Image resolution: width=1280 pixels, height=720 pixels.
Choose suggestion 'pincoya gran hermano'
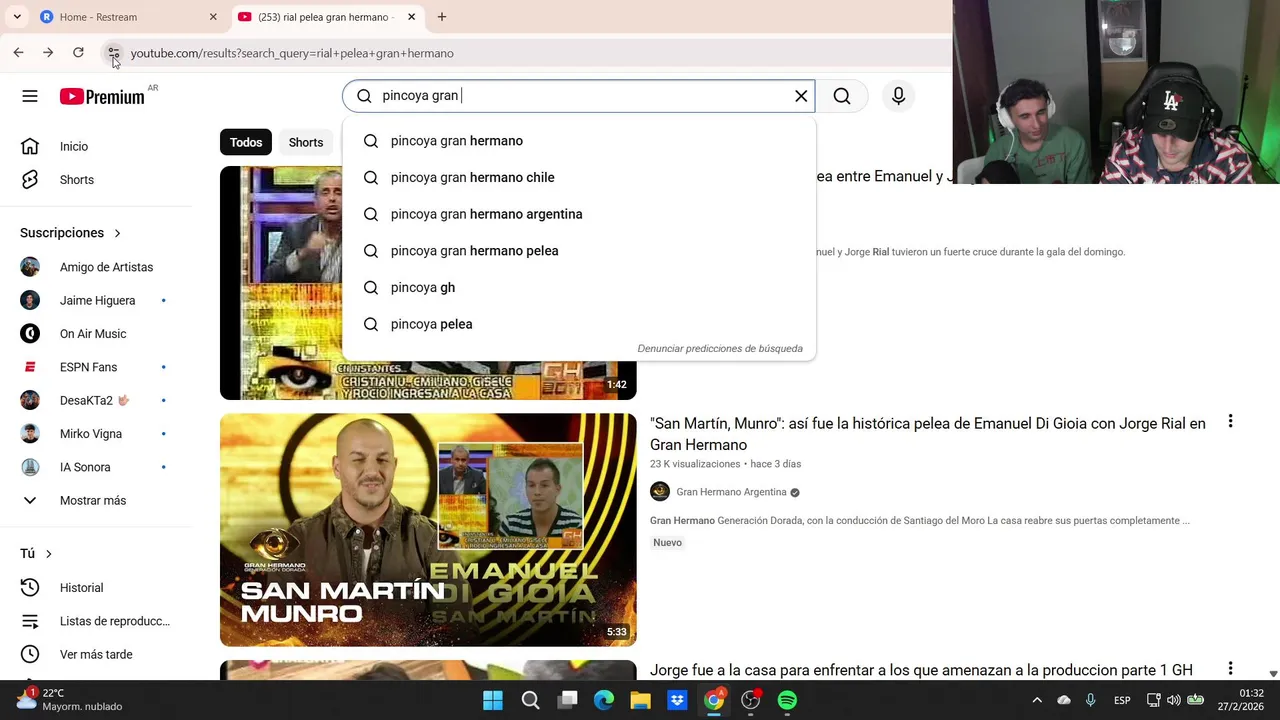(x=579, y=141)
